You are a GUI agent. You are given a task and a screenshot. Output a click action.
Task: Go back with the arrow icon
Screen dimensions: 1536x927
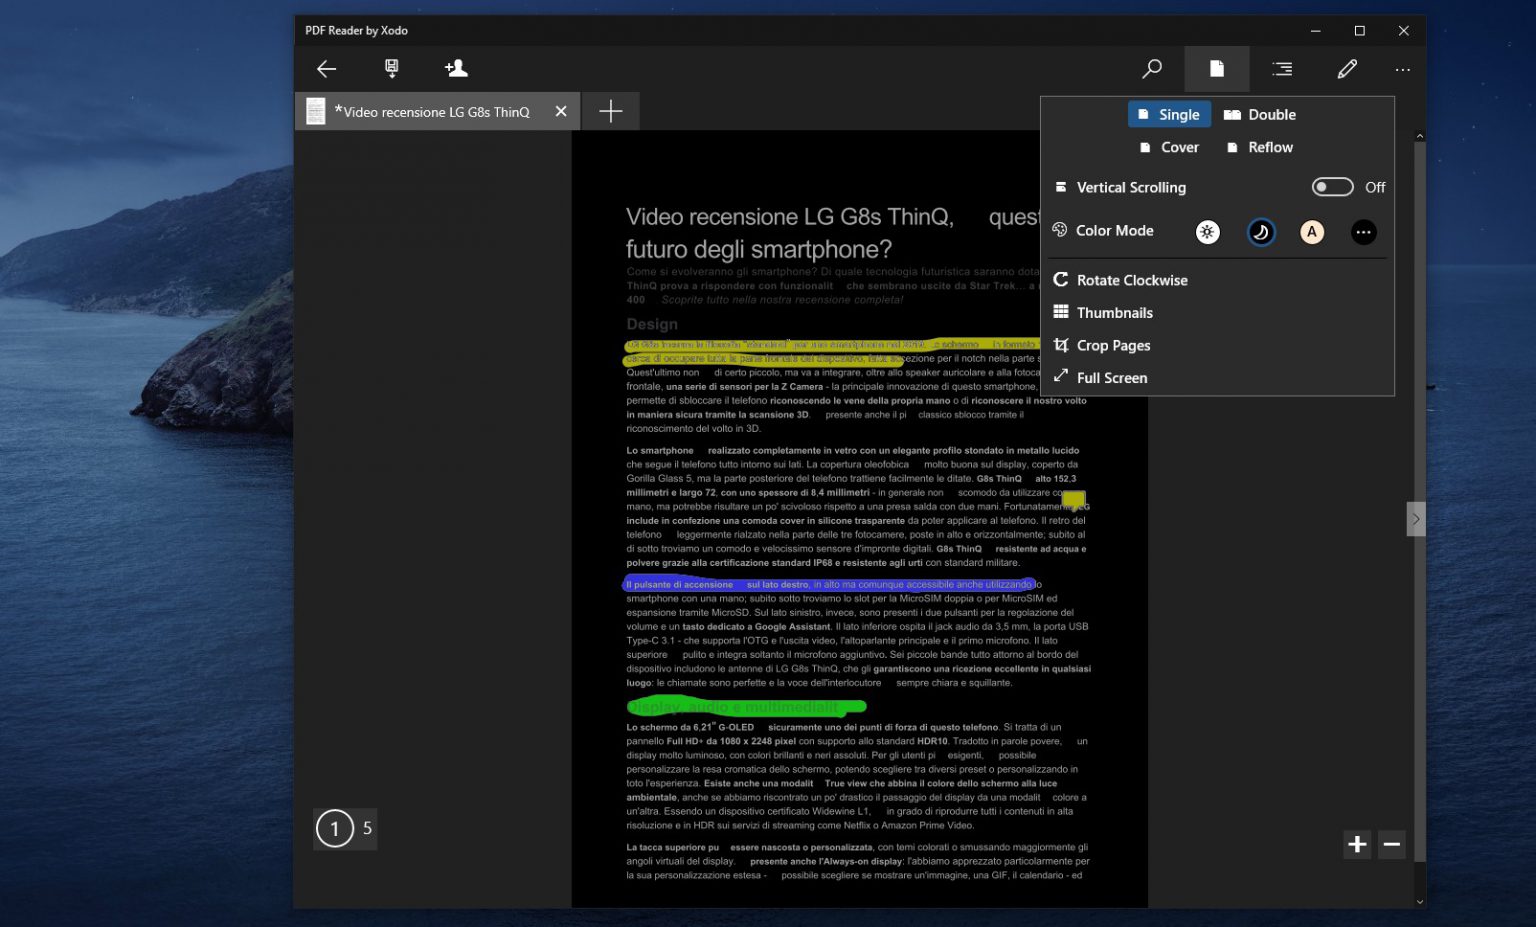(x=326, y=68)
